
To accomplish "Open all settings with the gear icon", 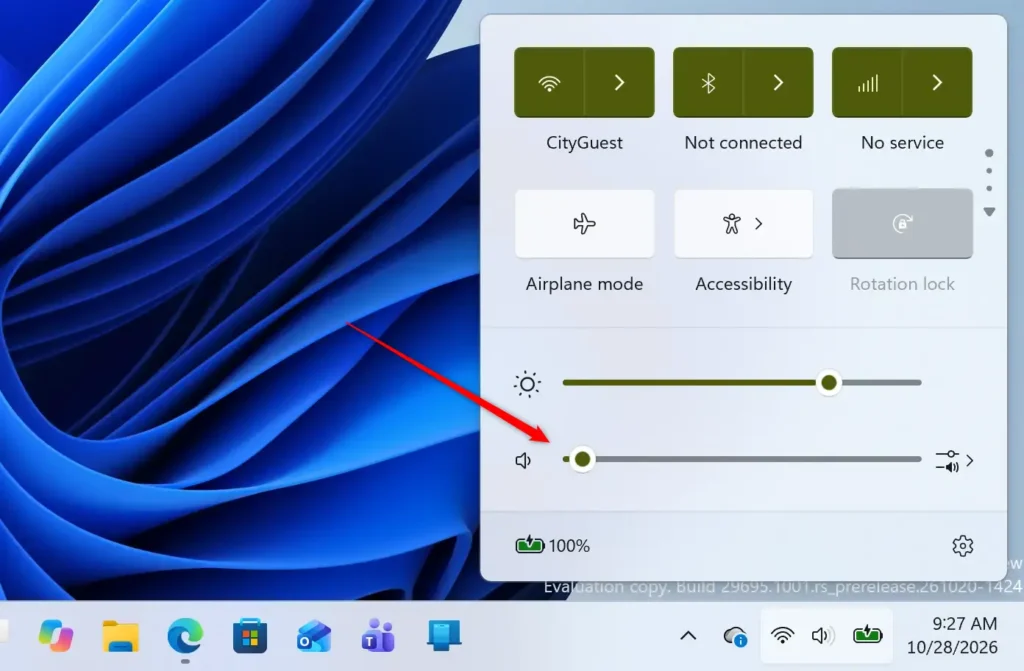I will tap(963, 546).
